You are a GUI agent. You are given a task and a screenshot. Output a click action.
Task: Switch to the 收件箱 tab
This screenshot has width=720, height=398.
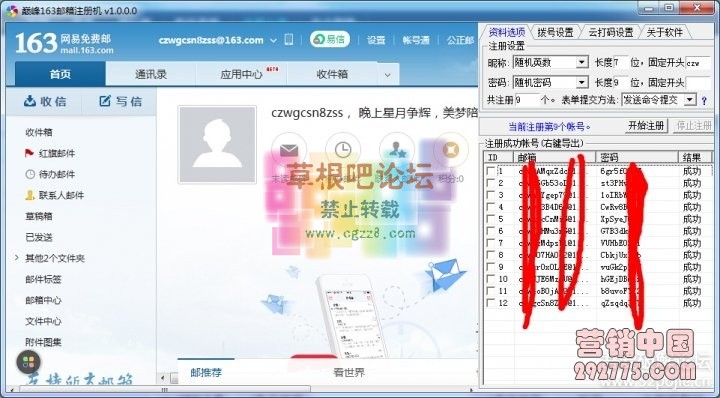[332, 74]
